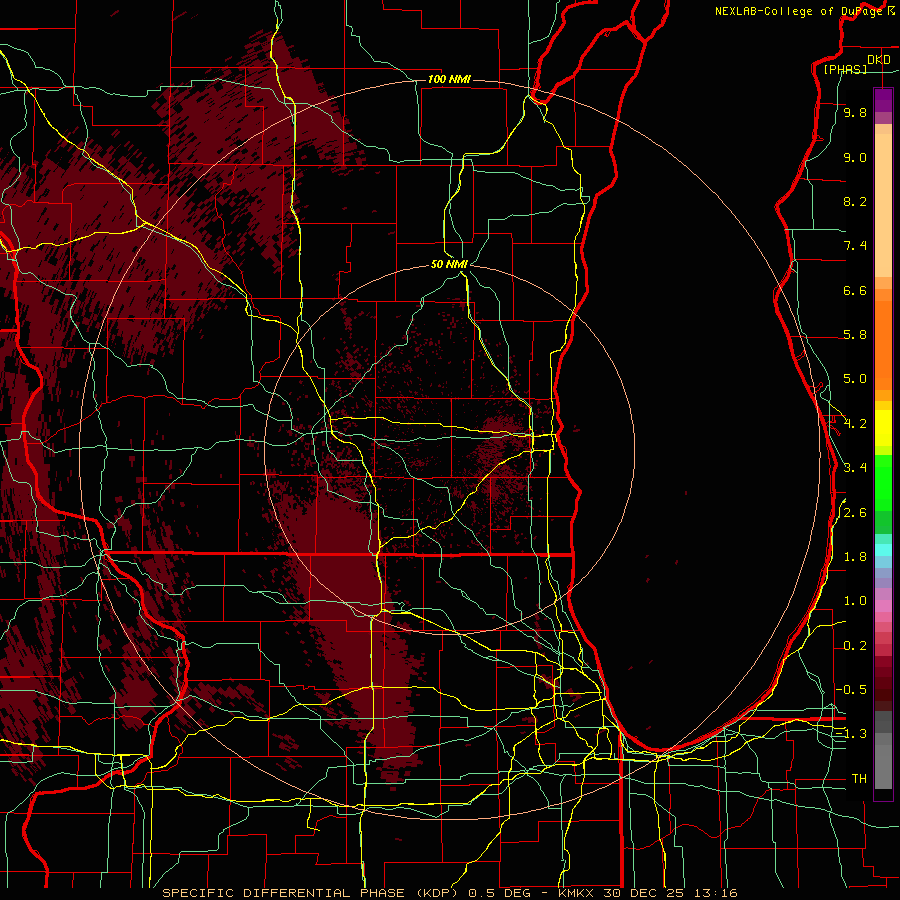Screen dimensions: 900x900
Task: Click the -0.5 value on color scale
Action: click(x=851, y=689)
